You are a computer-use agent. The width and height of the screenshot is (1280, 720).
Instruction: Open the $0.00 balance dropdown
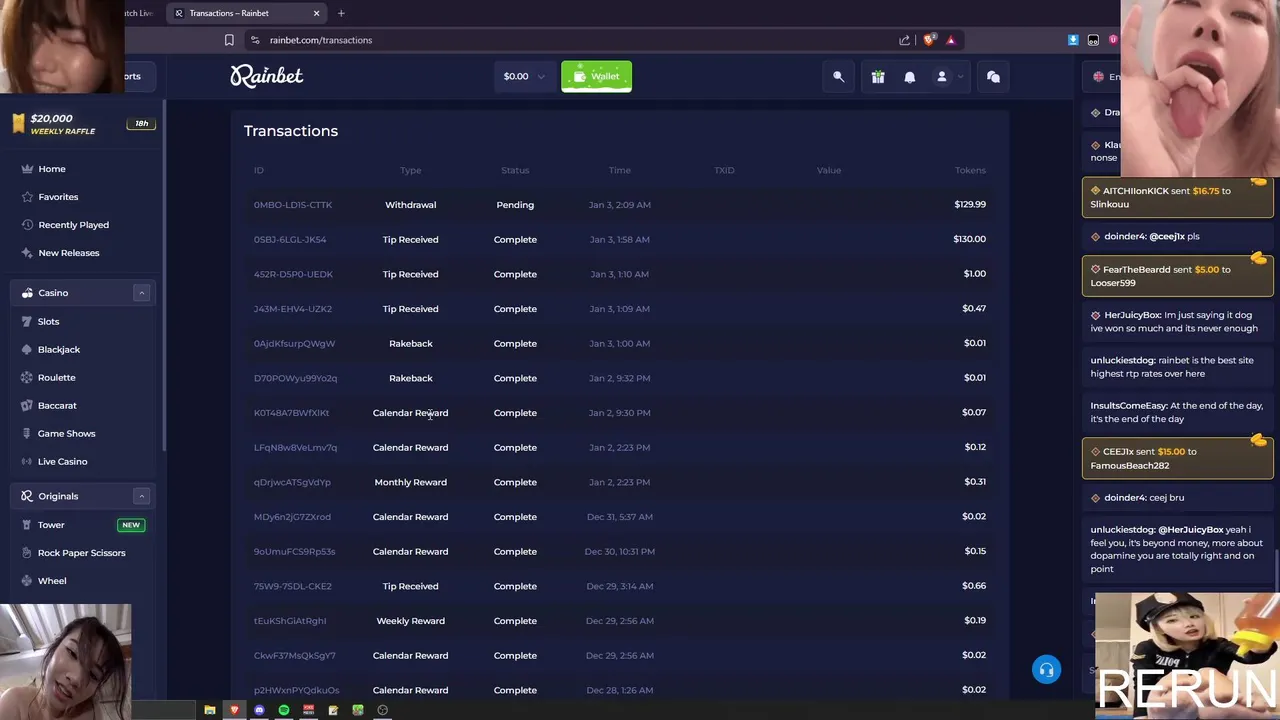tap(524, 76)
